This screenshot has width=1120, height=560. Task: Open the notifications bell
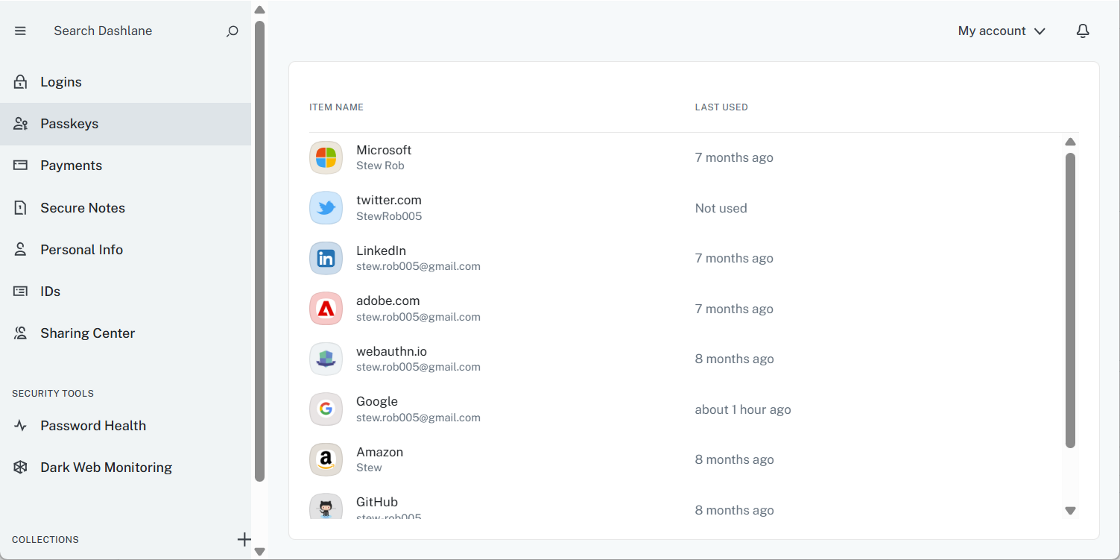click(1082, 31)
